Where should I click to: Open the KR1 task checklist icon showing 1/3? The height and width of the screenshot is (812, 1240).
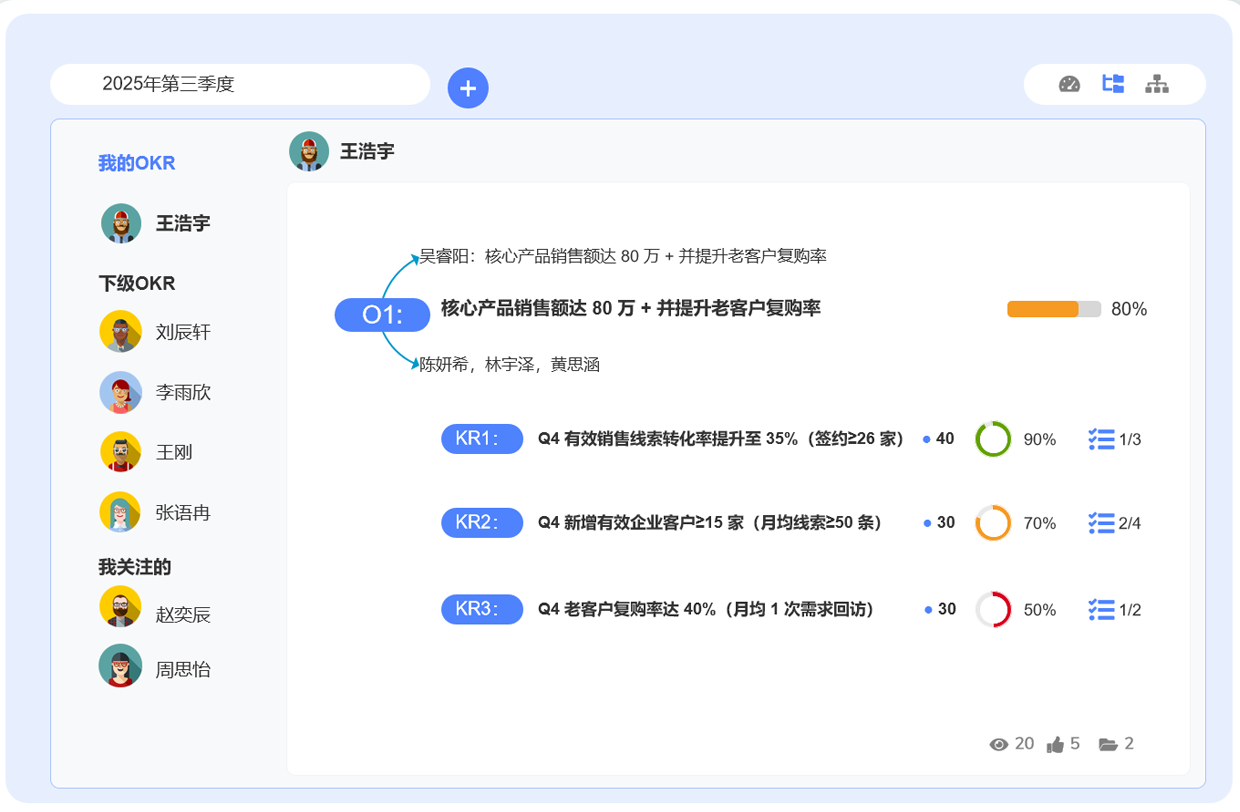point(1101,438)
